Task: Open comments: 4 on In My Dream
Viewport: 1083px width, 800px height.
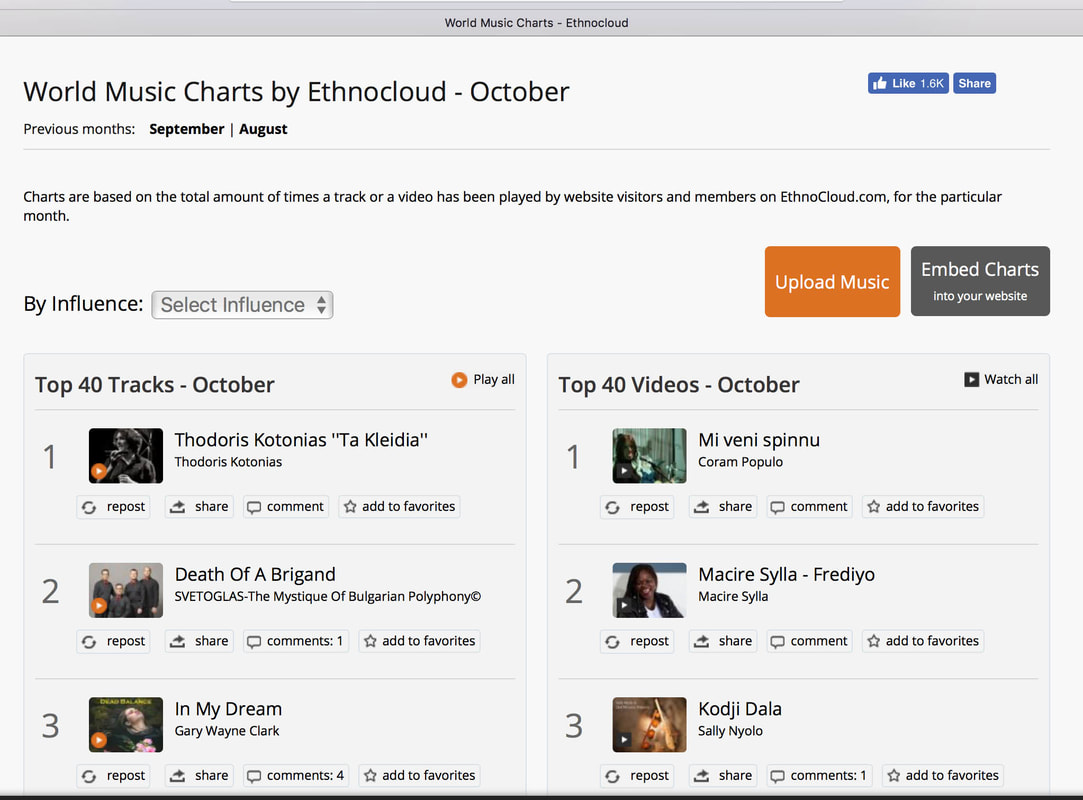Action: tap(296, 776)
